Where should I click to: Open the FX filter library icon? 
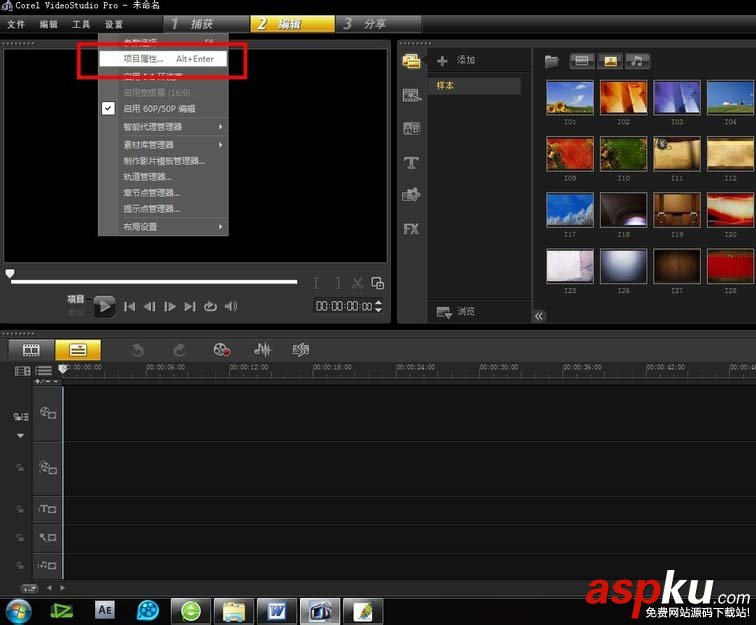tap(411, 229)
